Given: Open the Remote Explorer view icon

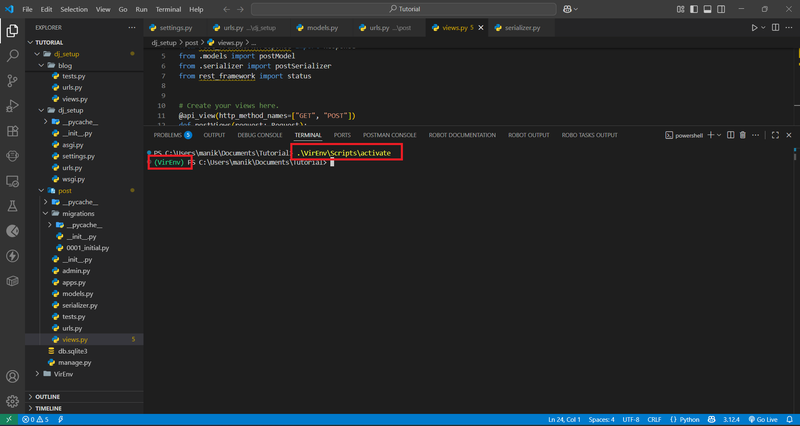Looking at the screenshot, I should point(12,181).
